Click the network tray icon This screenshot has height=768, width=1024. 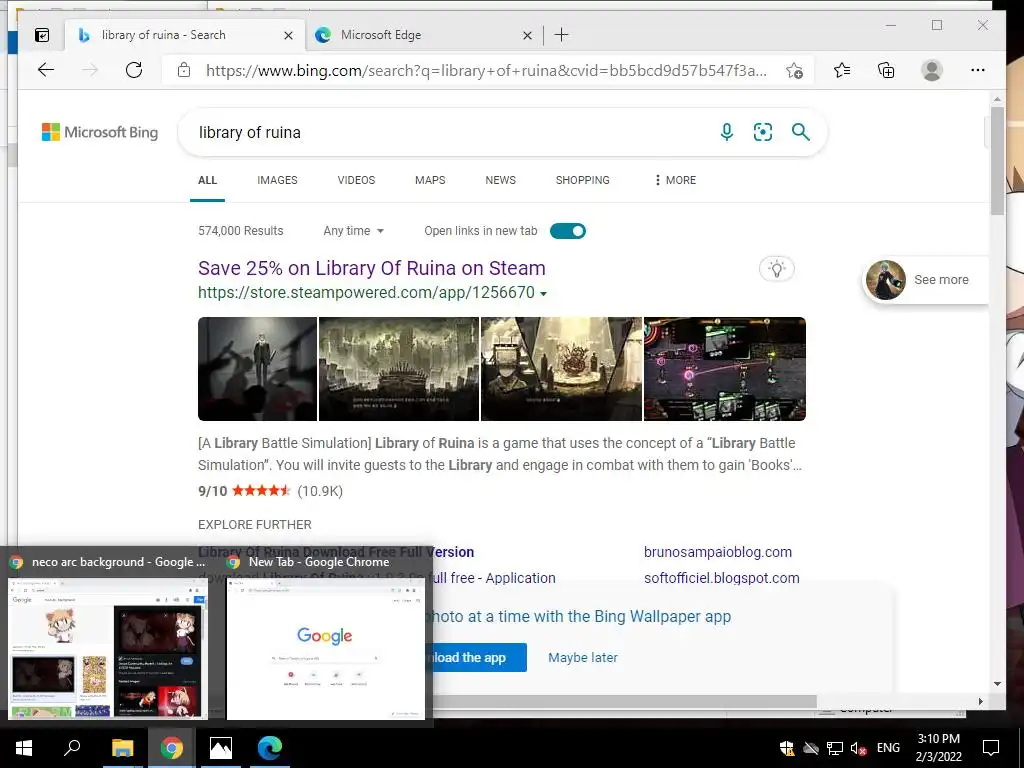click(835, 748)
